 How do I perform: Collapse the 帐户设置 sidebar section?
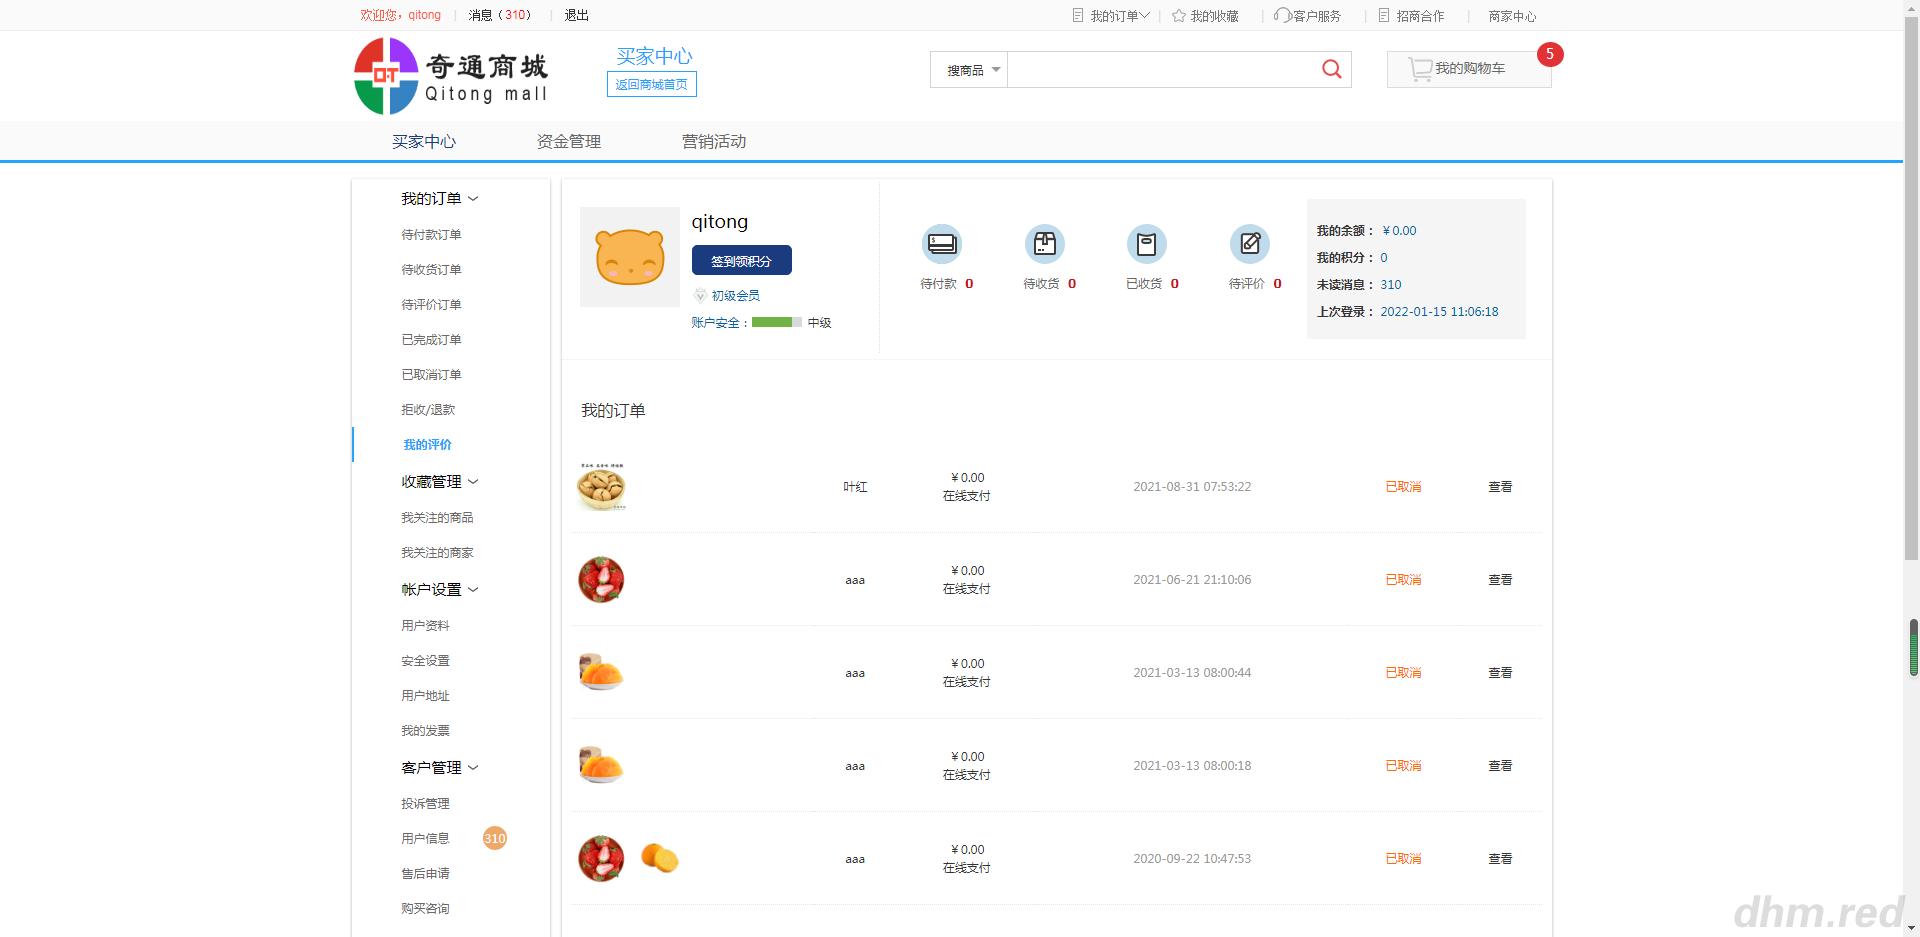pyautogui.click(x=474, y=589)
